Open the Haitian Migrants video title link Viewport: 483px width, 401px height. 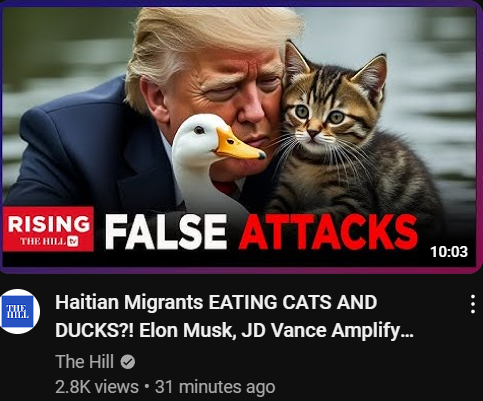coord(234,316)
